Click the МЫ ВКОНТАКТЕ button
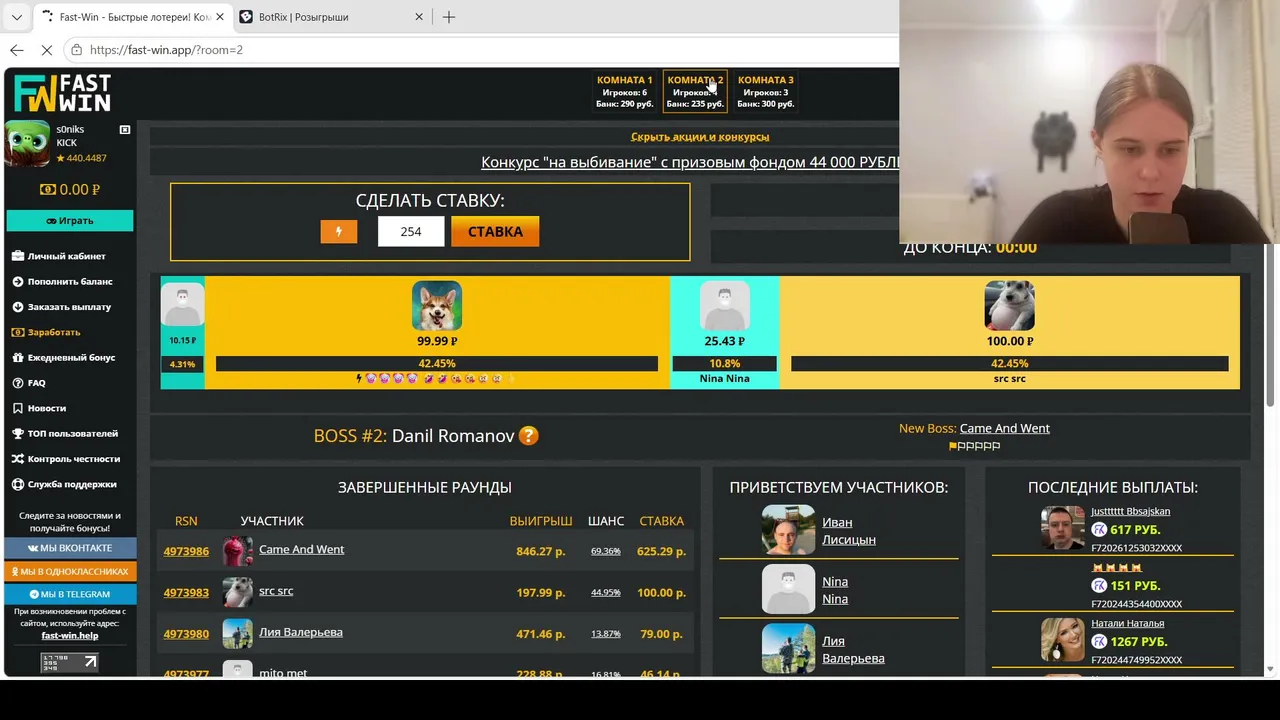The width and height of the screenshot is (1280, 720). [70, 548]
